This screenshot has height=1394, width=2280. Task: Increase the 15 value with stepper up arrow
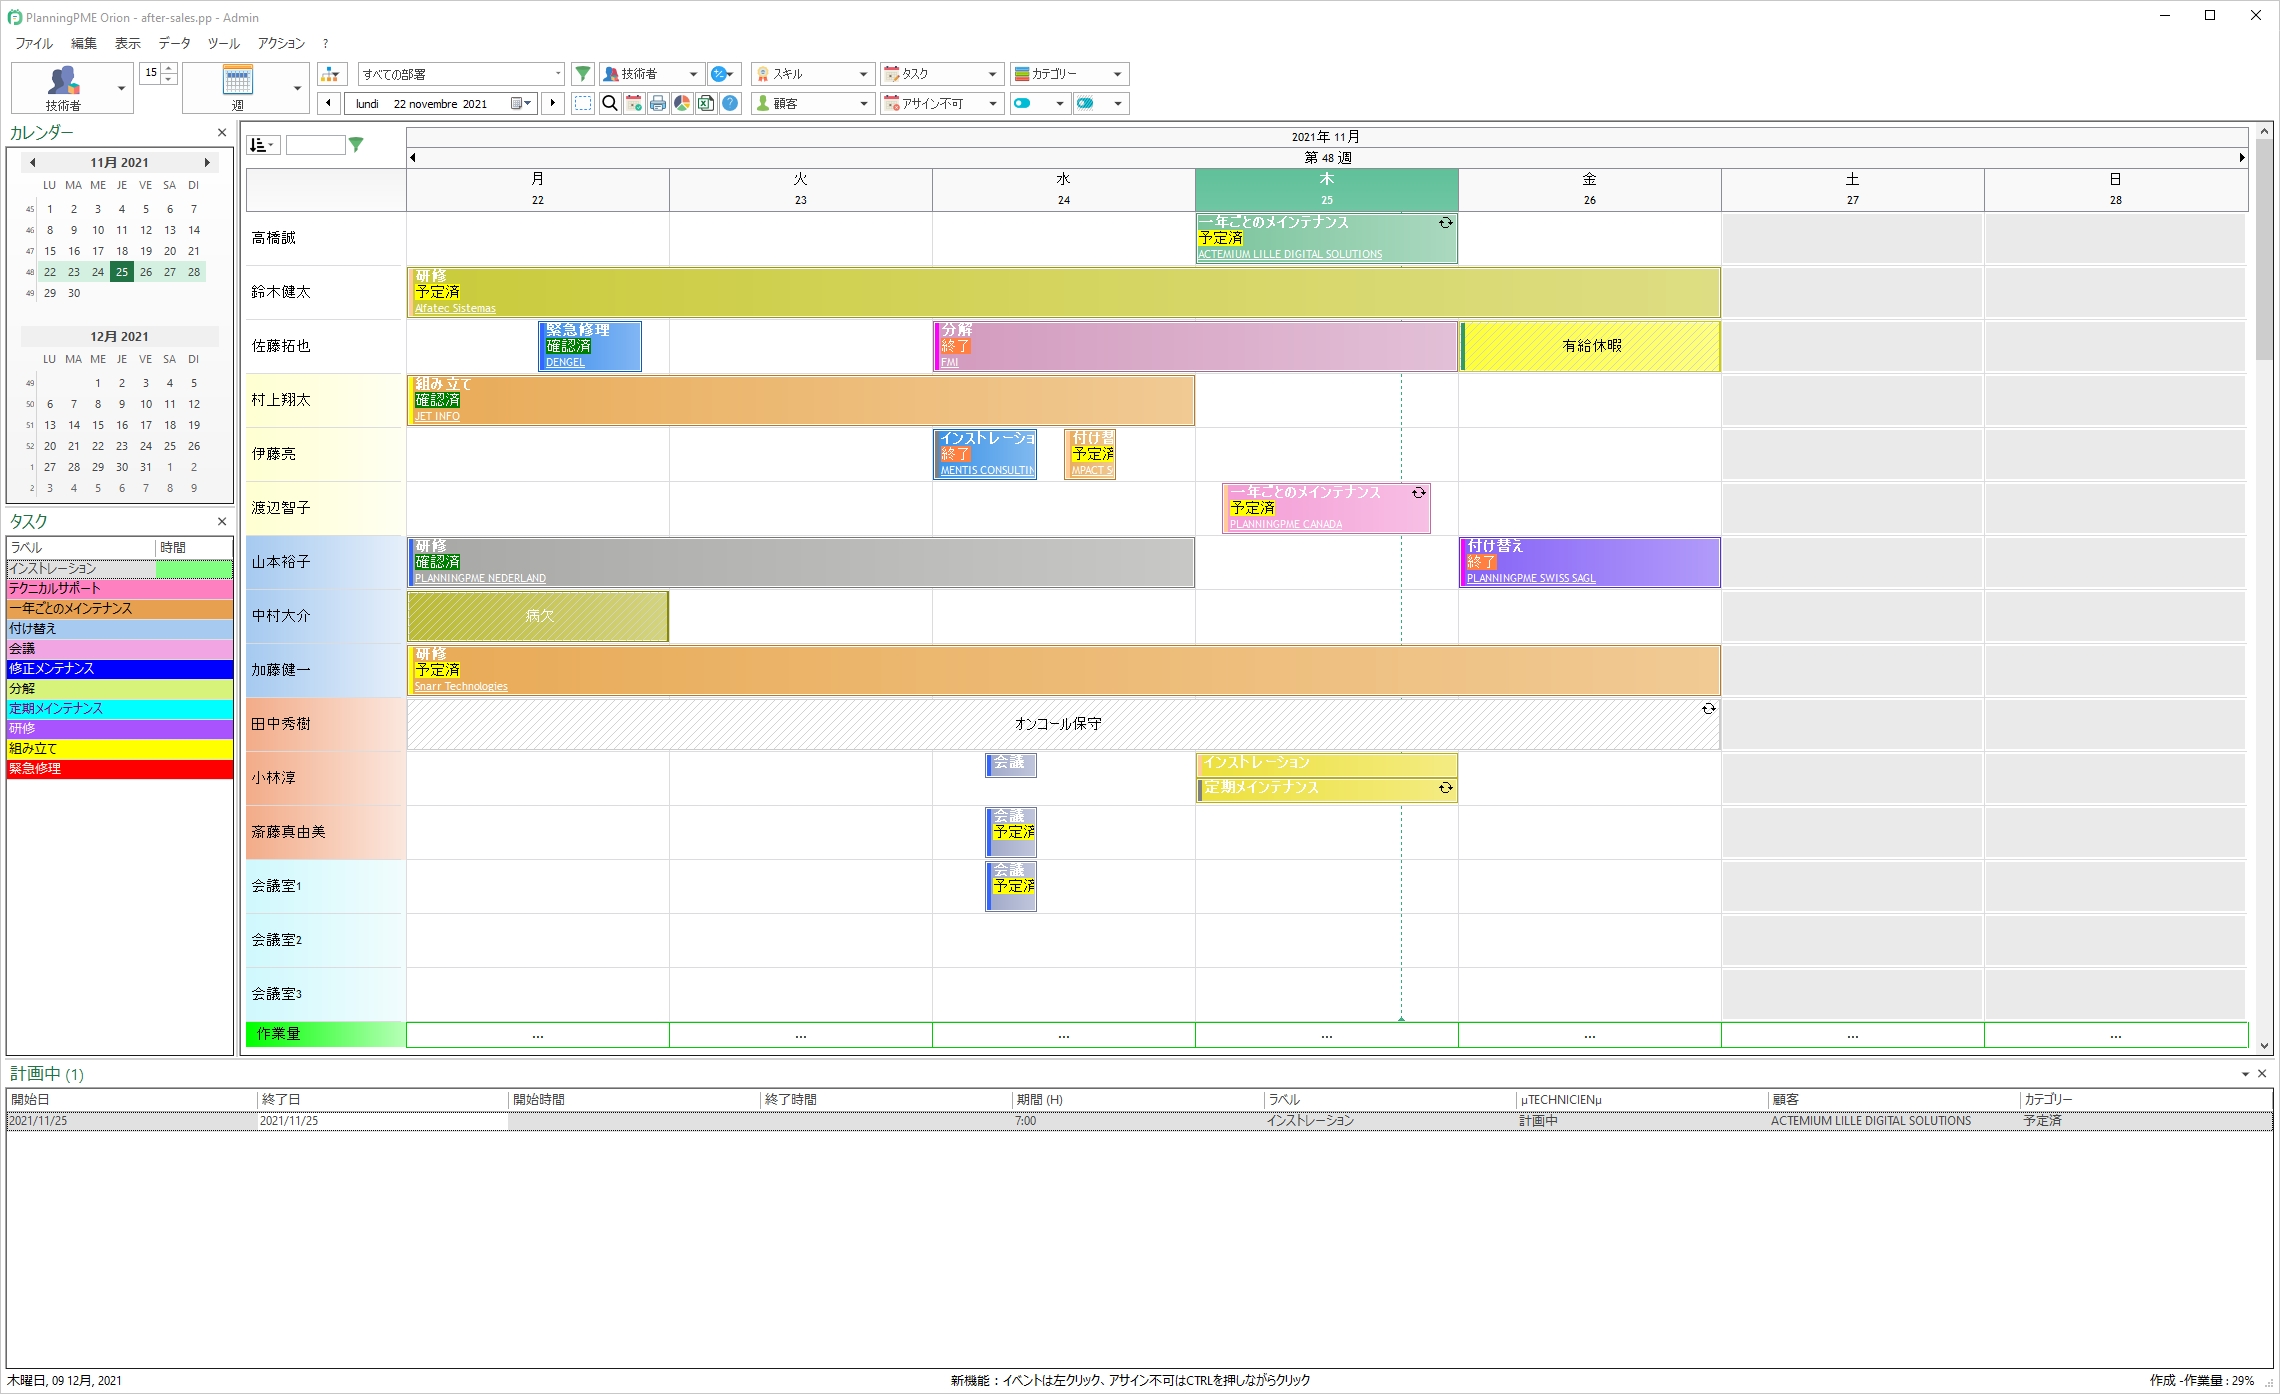point(169,68)
